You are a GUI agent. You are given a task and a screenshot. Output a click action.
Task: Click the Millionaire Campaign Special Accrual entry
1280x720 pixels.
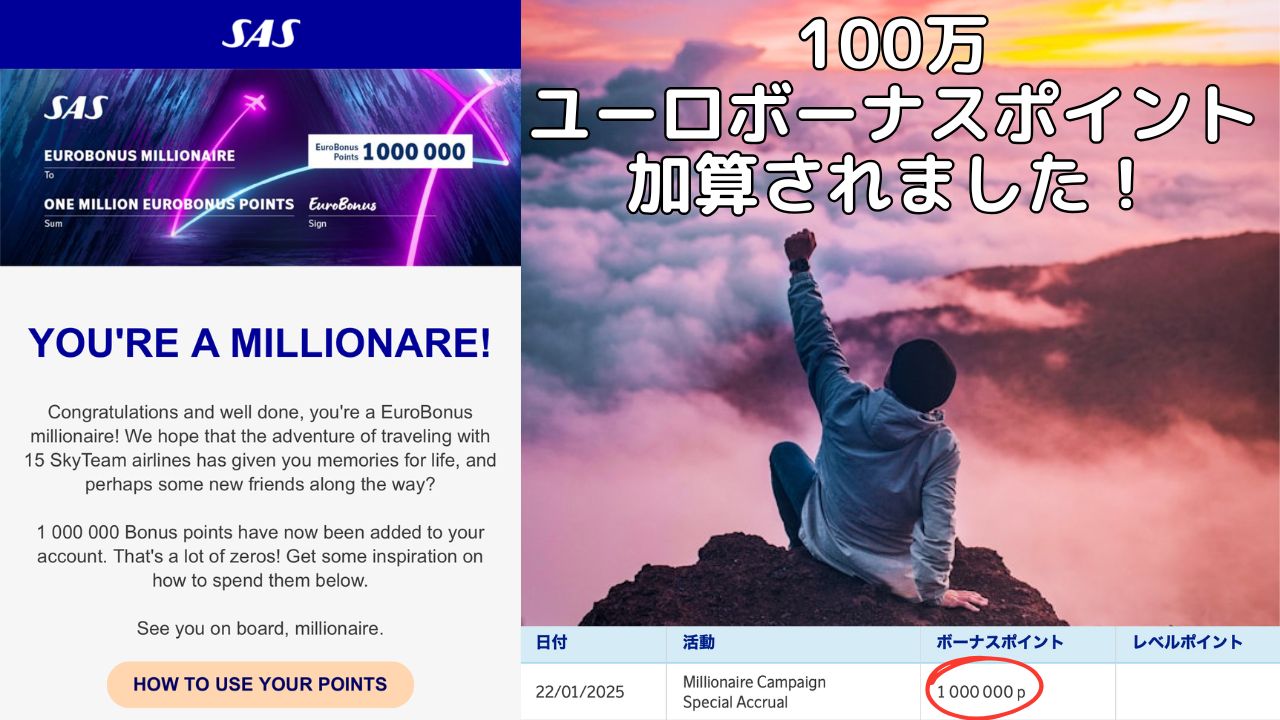(x=754, y=692)
